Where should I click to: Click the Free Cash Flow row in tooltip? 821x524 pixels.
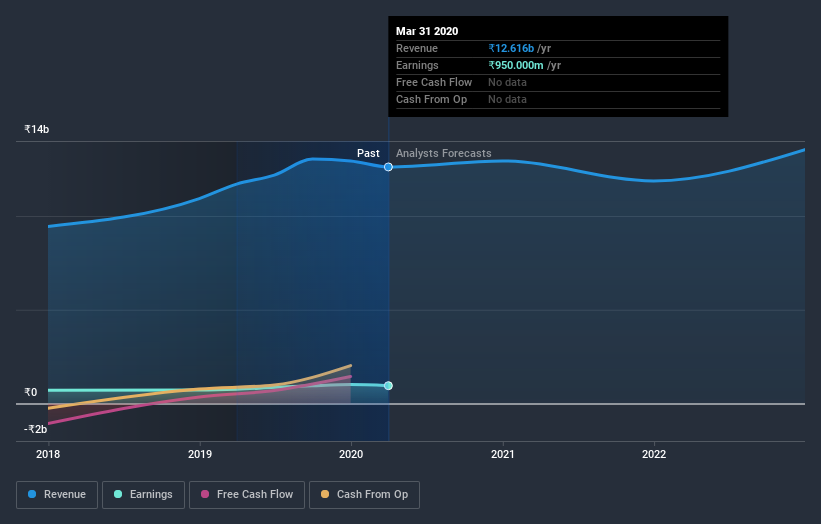pos(558,83)
